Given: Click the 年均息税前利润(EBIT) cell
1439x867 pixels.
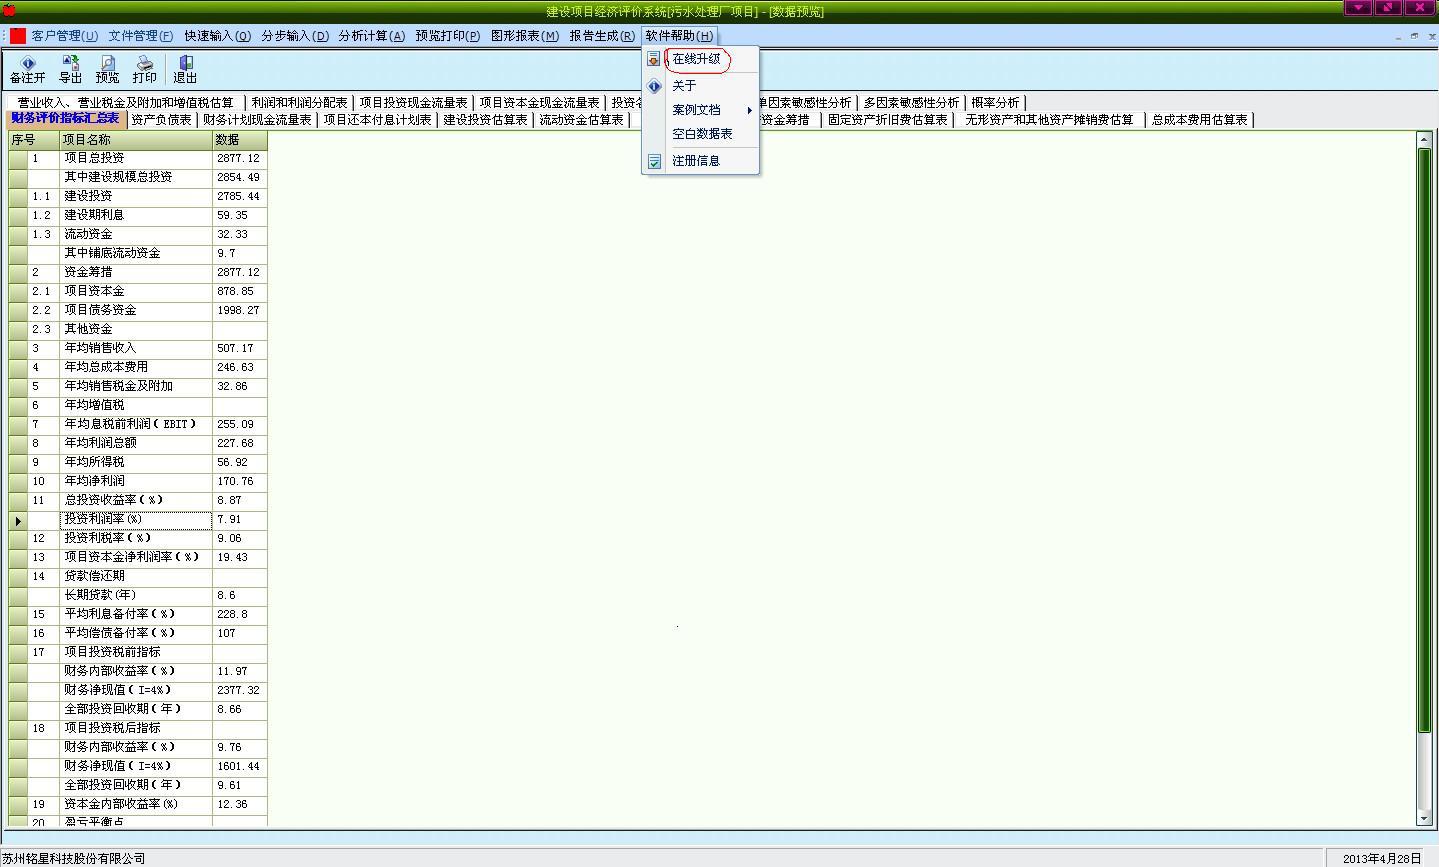Looking at the screenshot, I should 136,424.
